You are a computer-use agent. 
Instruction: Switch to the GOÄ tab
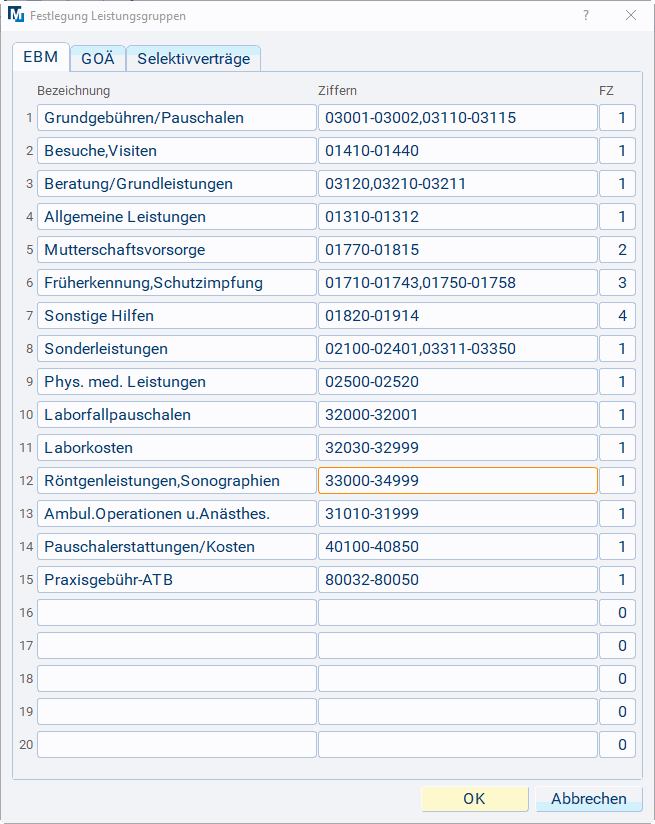[98, 58]
